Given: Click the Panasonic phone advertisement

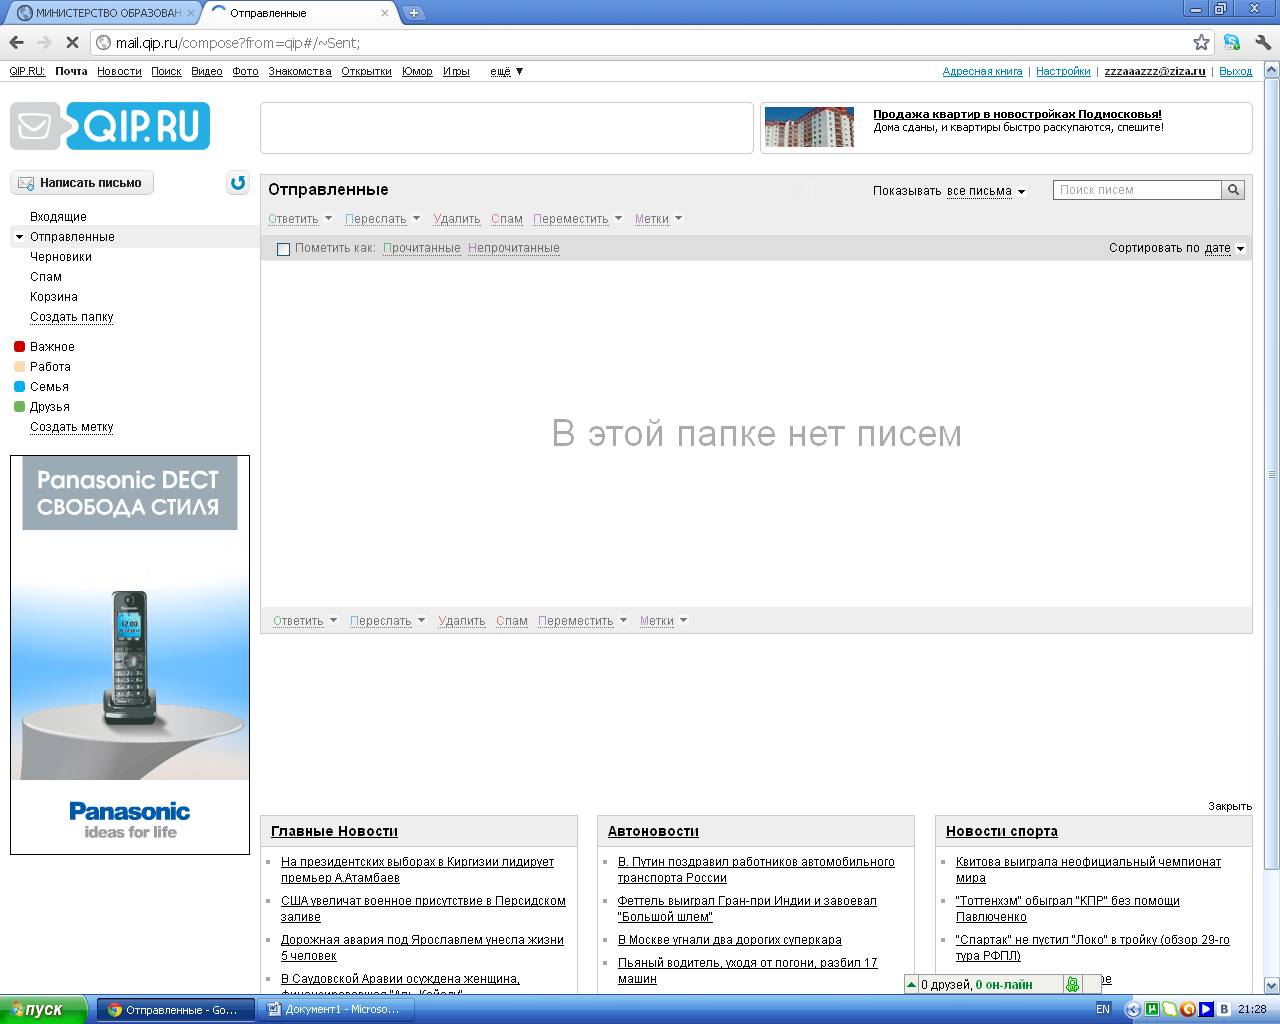Looking at the screenshot, I should pos(130,655).
